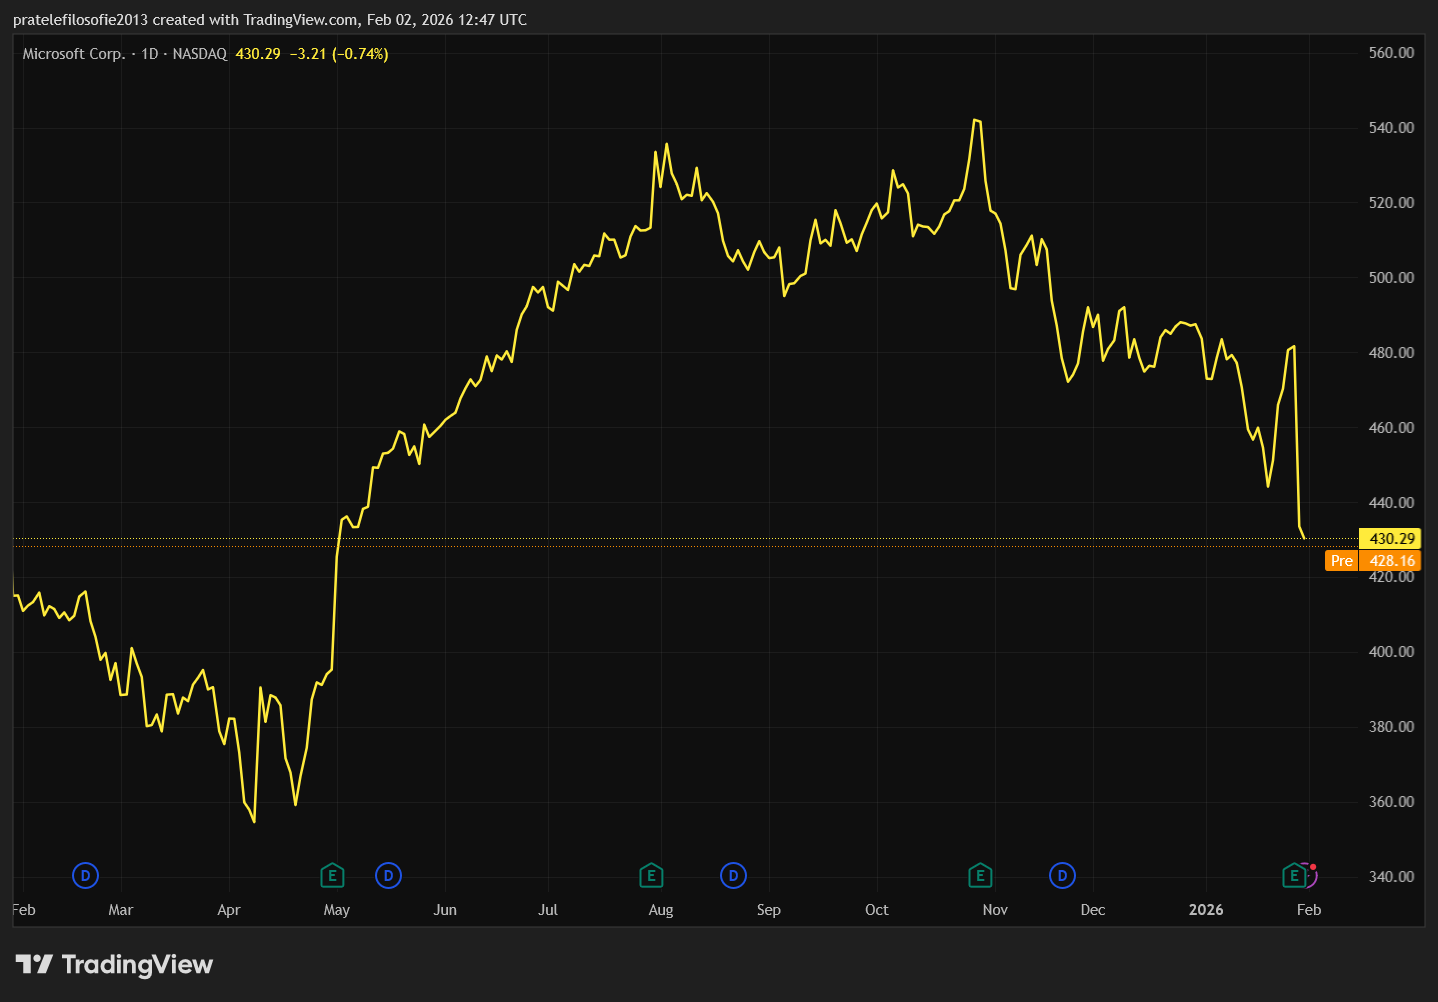This screenshot has width=1438, height=1002.
Task: Open the earnings marker just before Aug
Action: [651, 876]
